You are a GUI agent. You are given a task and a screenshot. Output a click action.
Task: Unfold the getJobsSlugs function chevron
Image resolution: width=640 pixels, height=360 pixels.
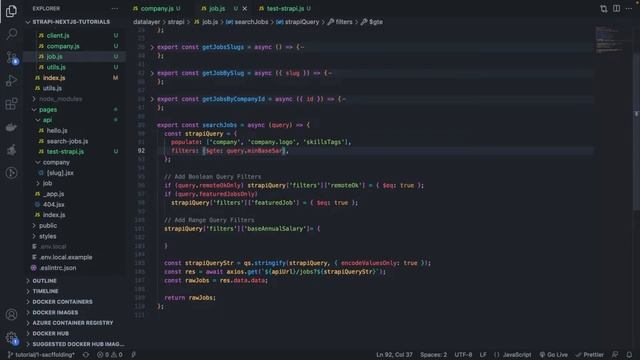[x=152, y=47]
